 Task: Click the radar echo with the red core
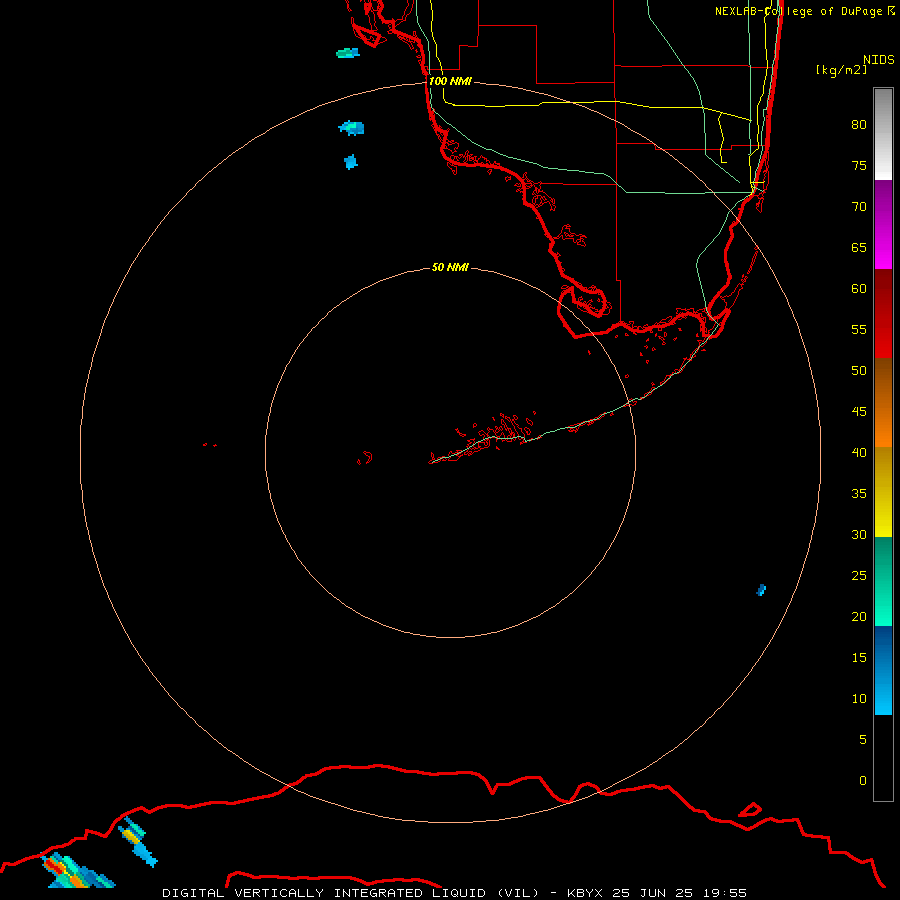pyautogui.click(x=77, y=871)
